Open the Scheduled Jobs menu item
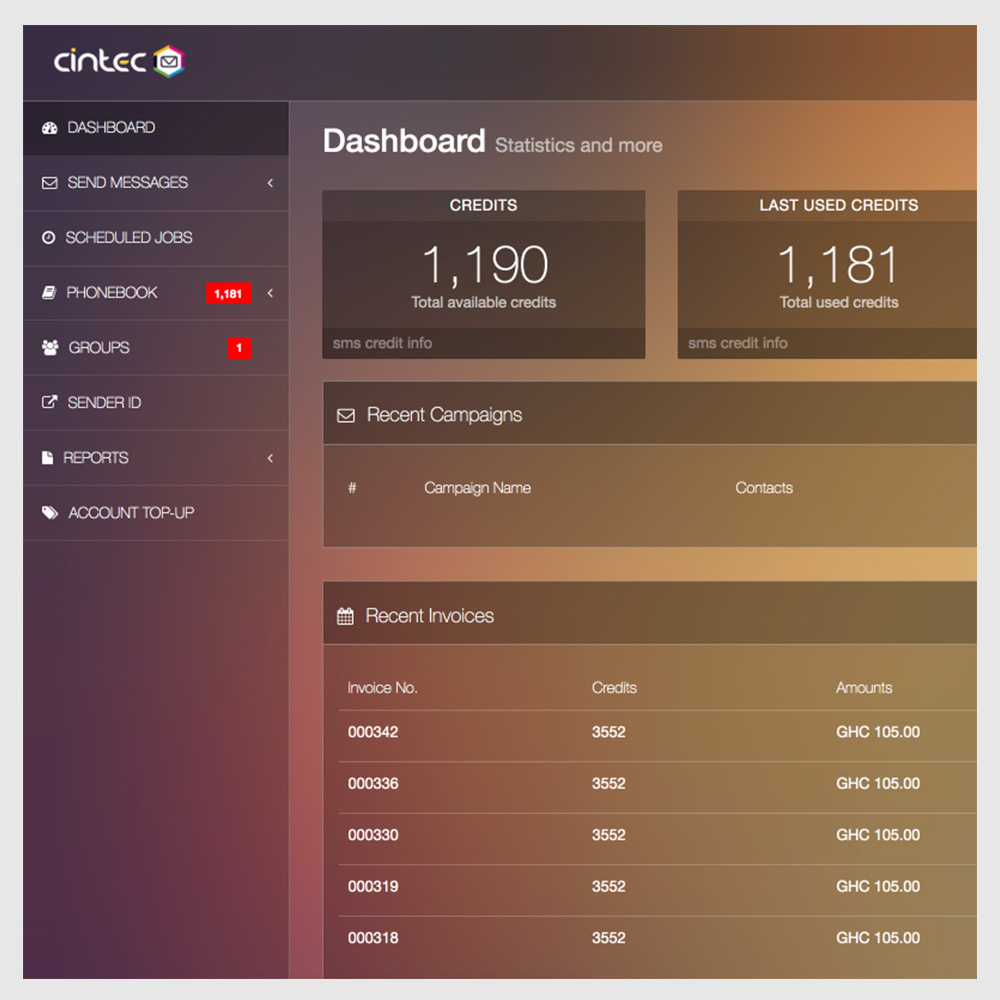The image size is (1000, 1000). point(129,238)
